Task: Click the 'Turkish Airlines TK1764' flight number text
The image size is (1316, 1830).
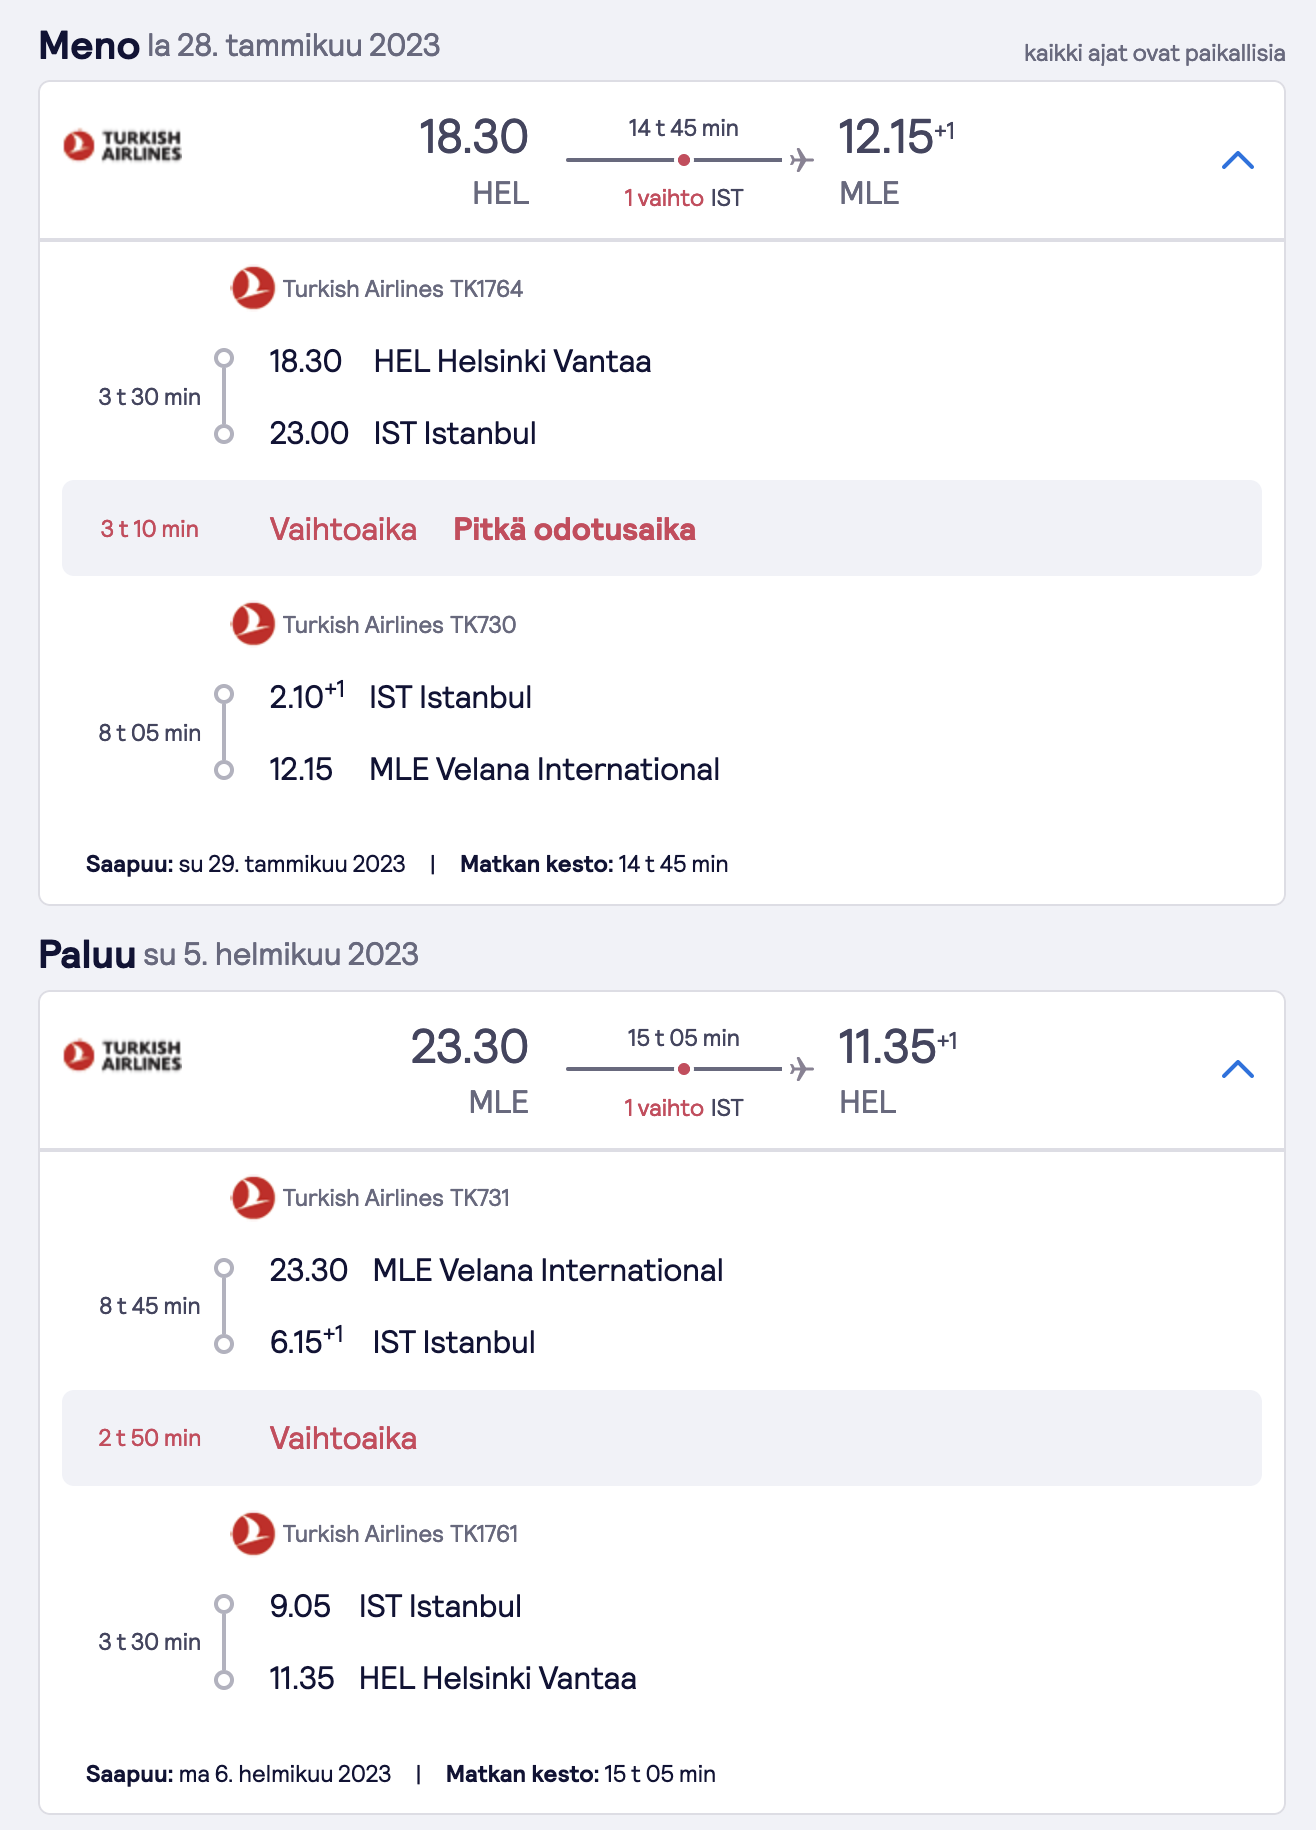Action: (x=403, y=289)
